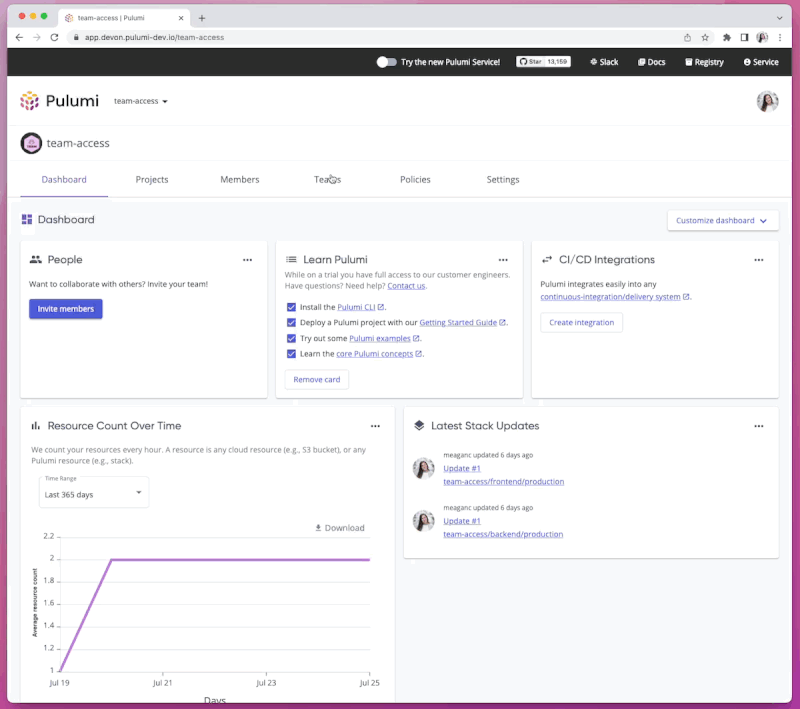Viewport: 800px width, 709px height.
Task: Expand the team-access organization dropdown
Action: point(140,101)
